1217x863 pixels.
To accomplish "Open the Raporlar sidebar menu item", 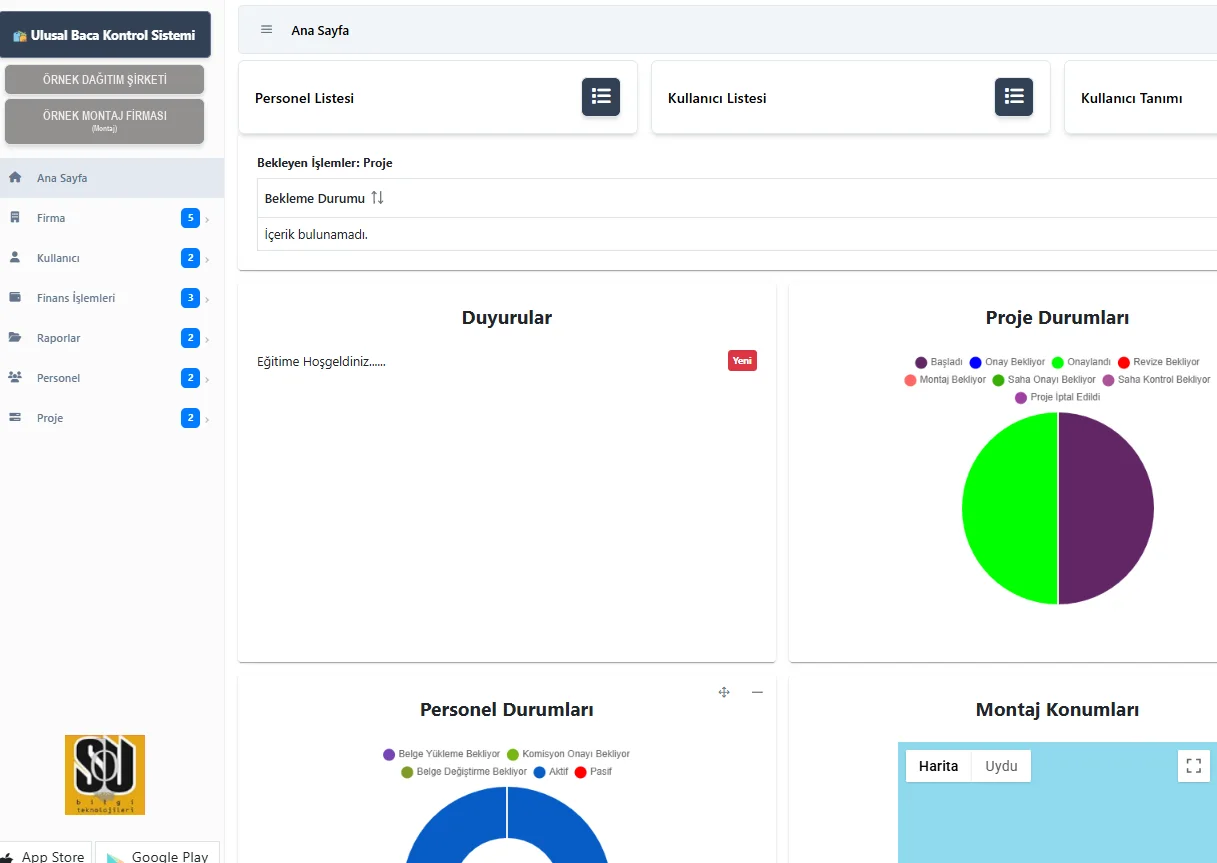I will coord(112,338).
